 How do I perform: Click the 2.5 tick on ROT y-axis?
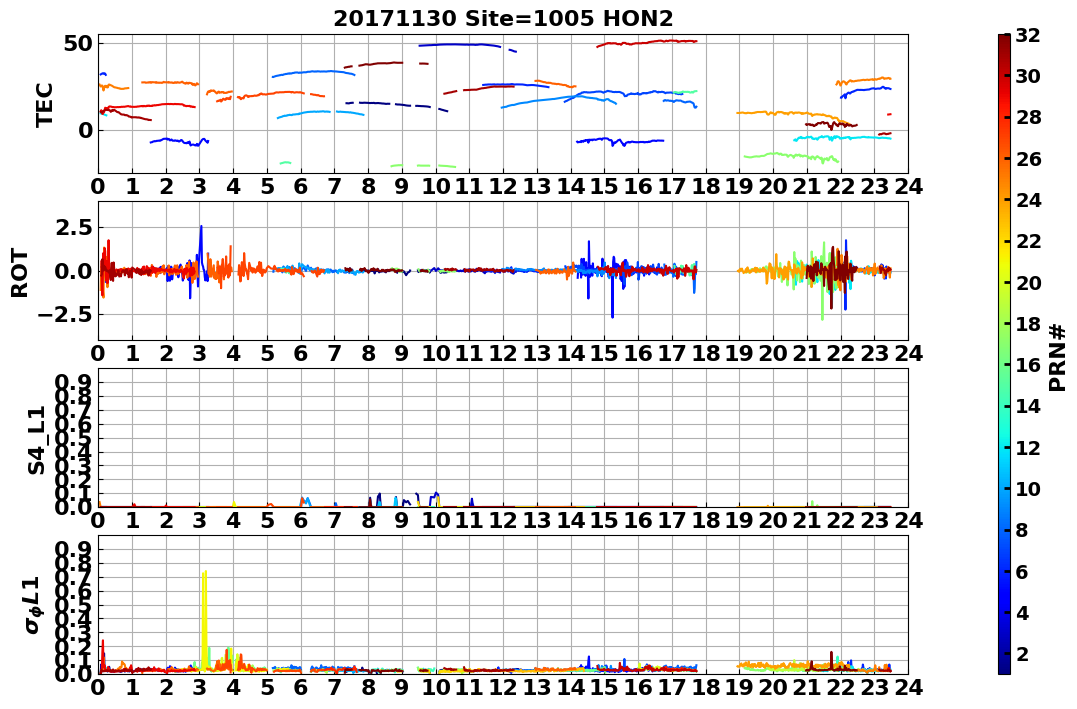coord(73,227)
